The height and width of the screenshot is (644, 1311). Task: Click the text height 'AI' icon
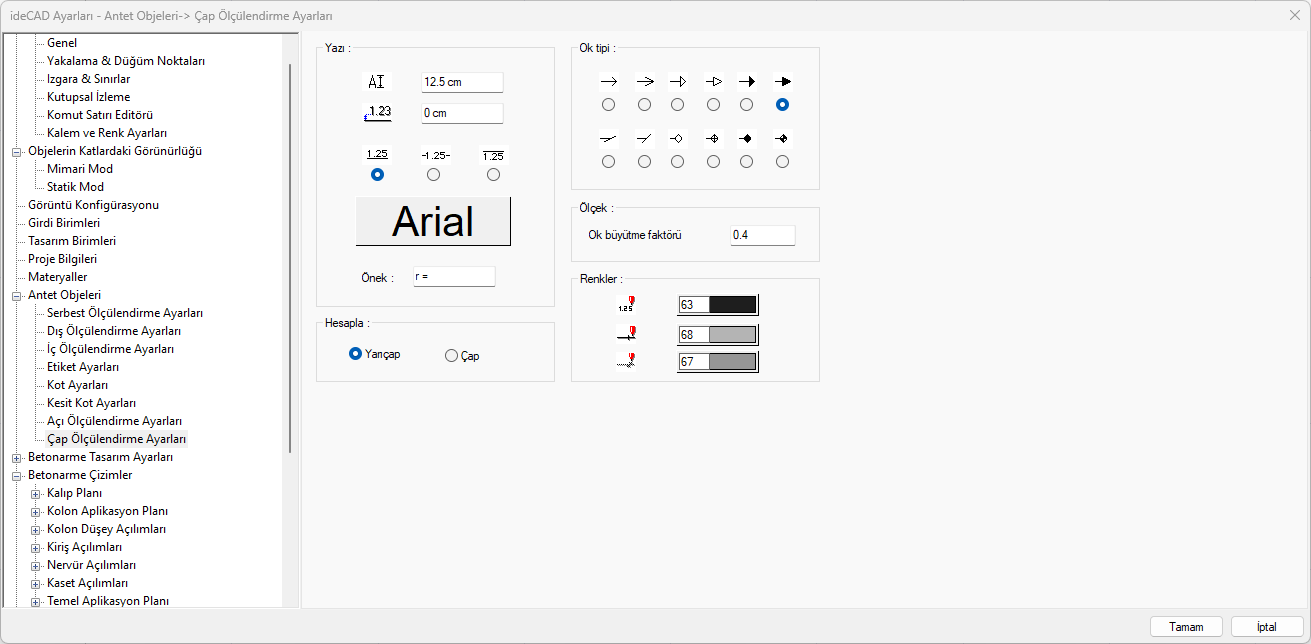(x=376, y=82)
